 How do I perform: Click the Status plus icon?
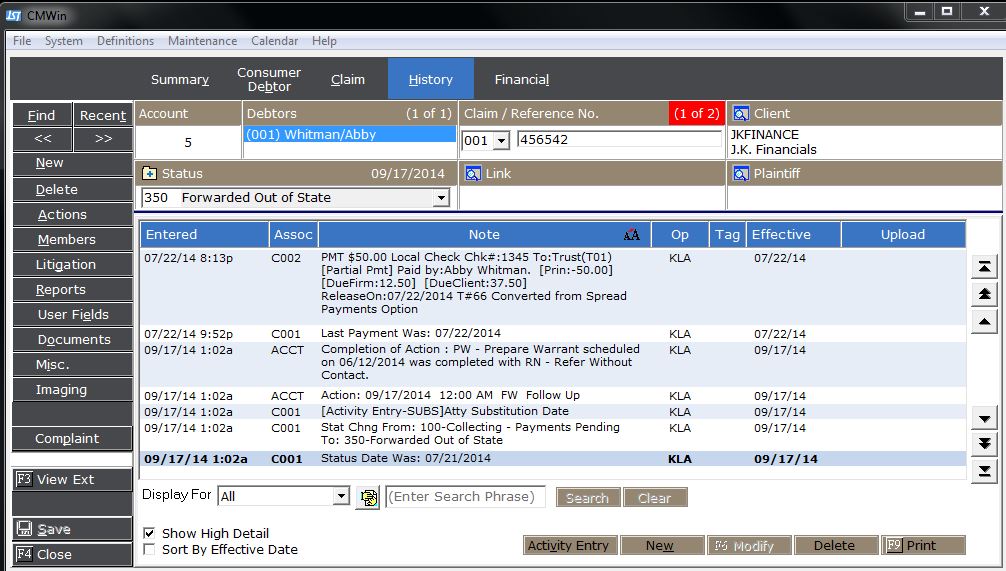click(149, 174)
